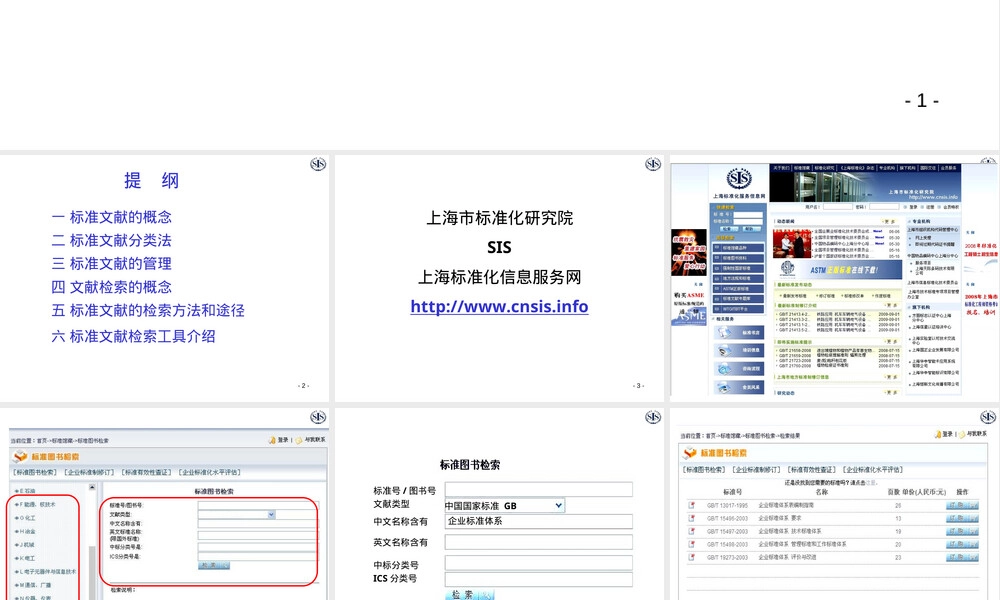Click the ICS 分类号 input field

538,579
